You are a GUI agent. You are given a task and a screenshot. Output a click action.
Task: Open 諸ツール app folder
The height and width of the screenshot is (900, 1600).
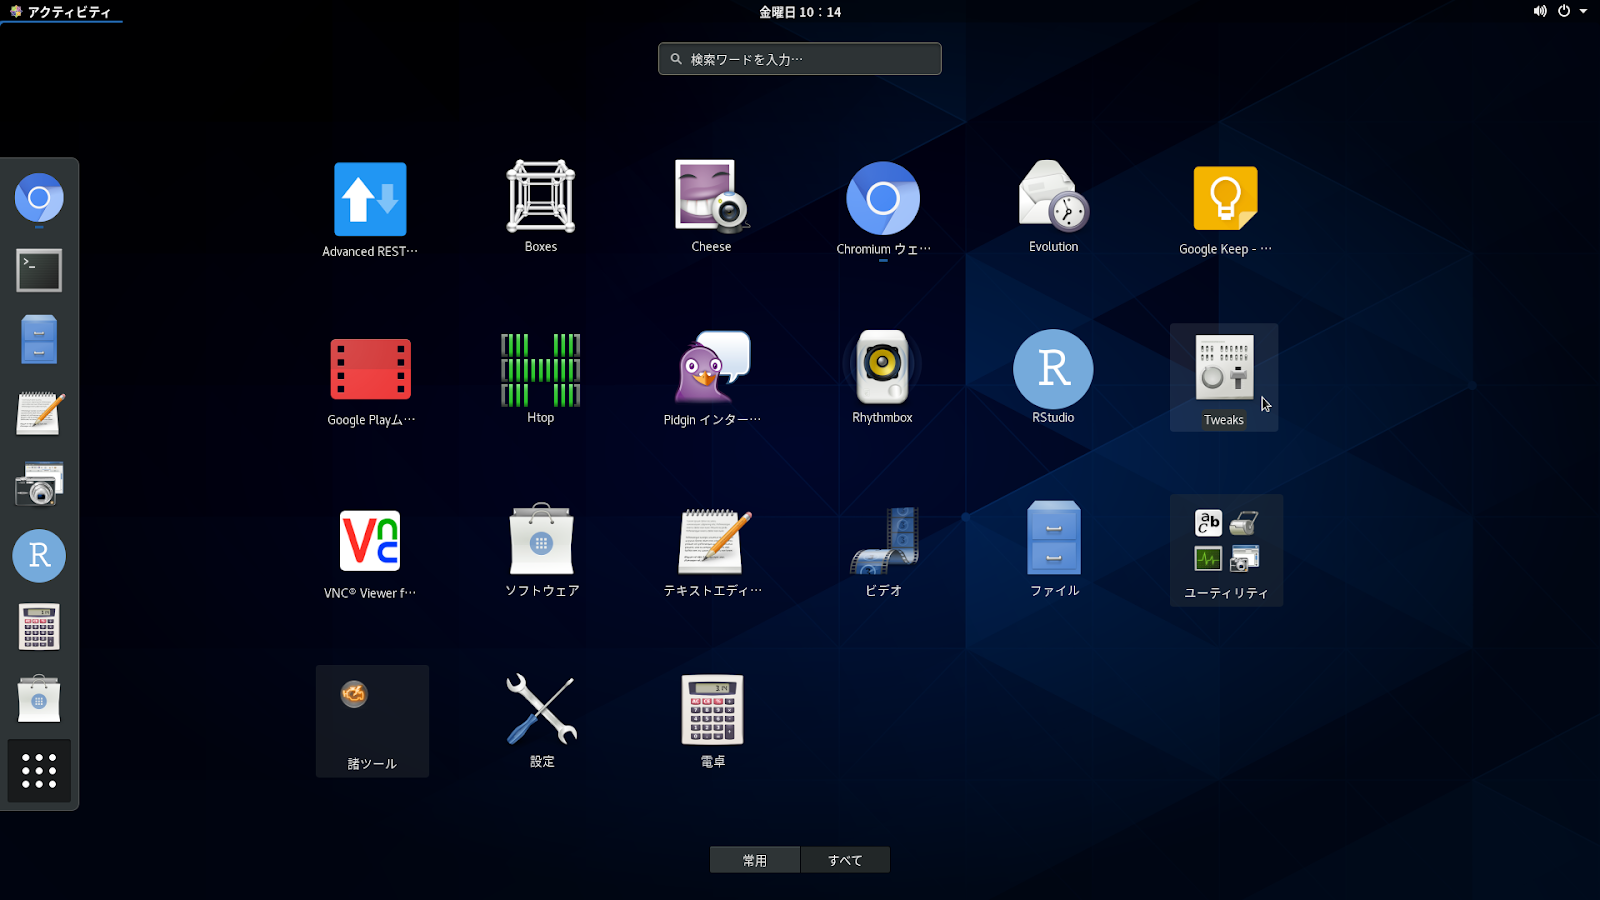(372, 721)
